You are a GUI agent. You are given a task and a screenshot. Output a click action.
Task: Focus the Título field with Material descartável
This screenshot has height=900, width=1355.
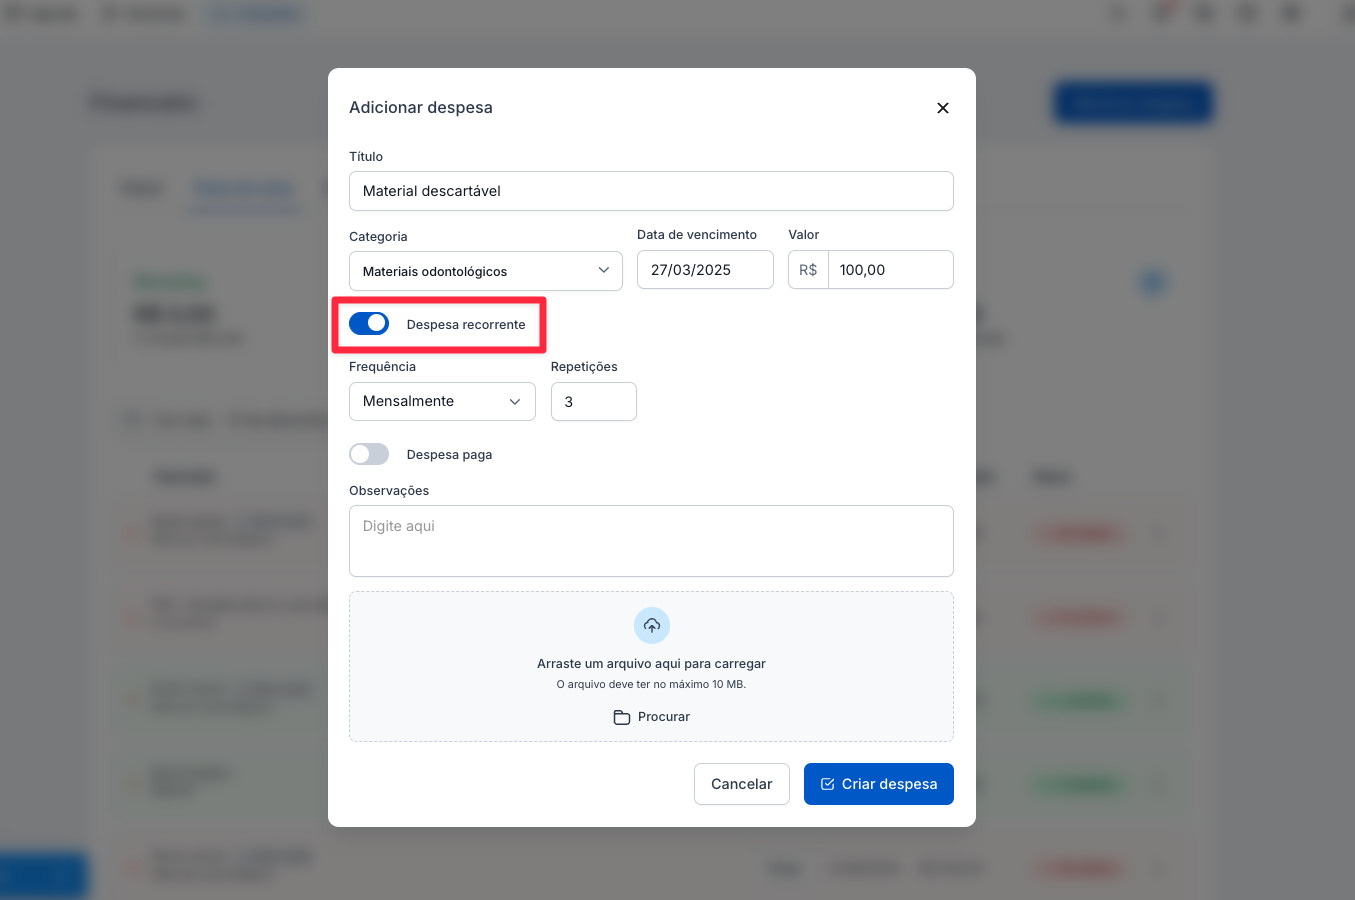pyautogui.click(x=650, y=191)
